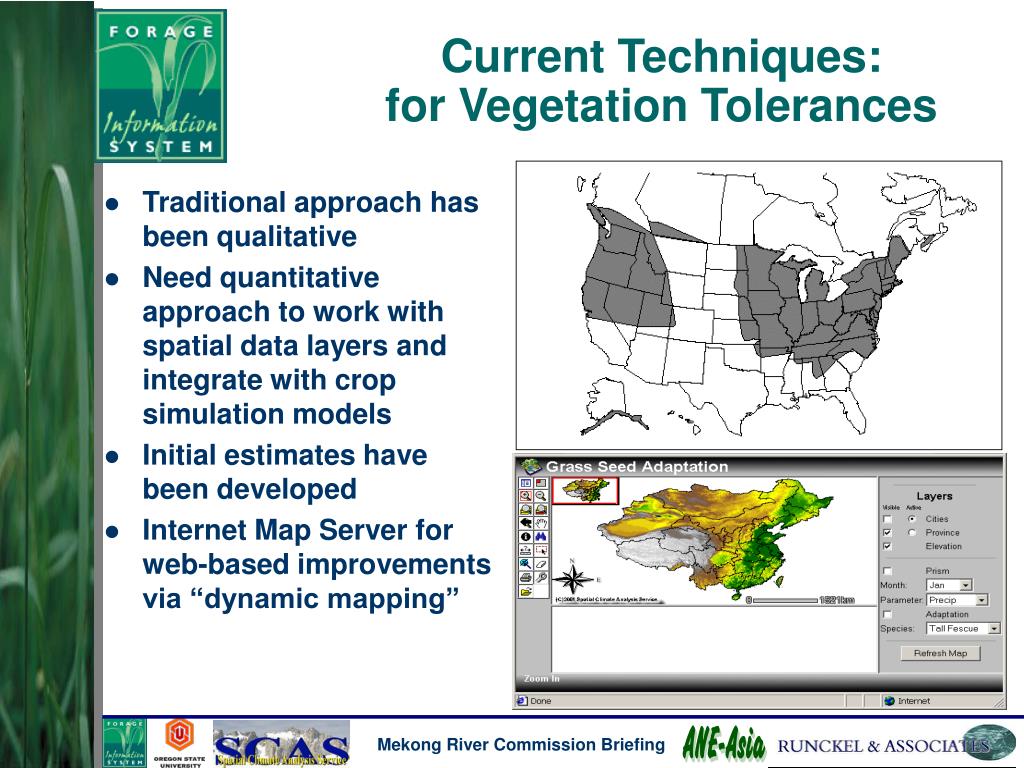Enable the Adaptation layer checkbox
The width and height of the screenshot is (1024, 768).
coord(887,615)
